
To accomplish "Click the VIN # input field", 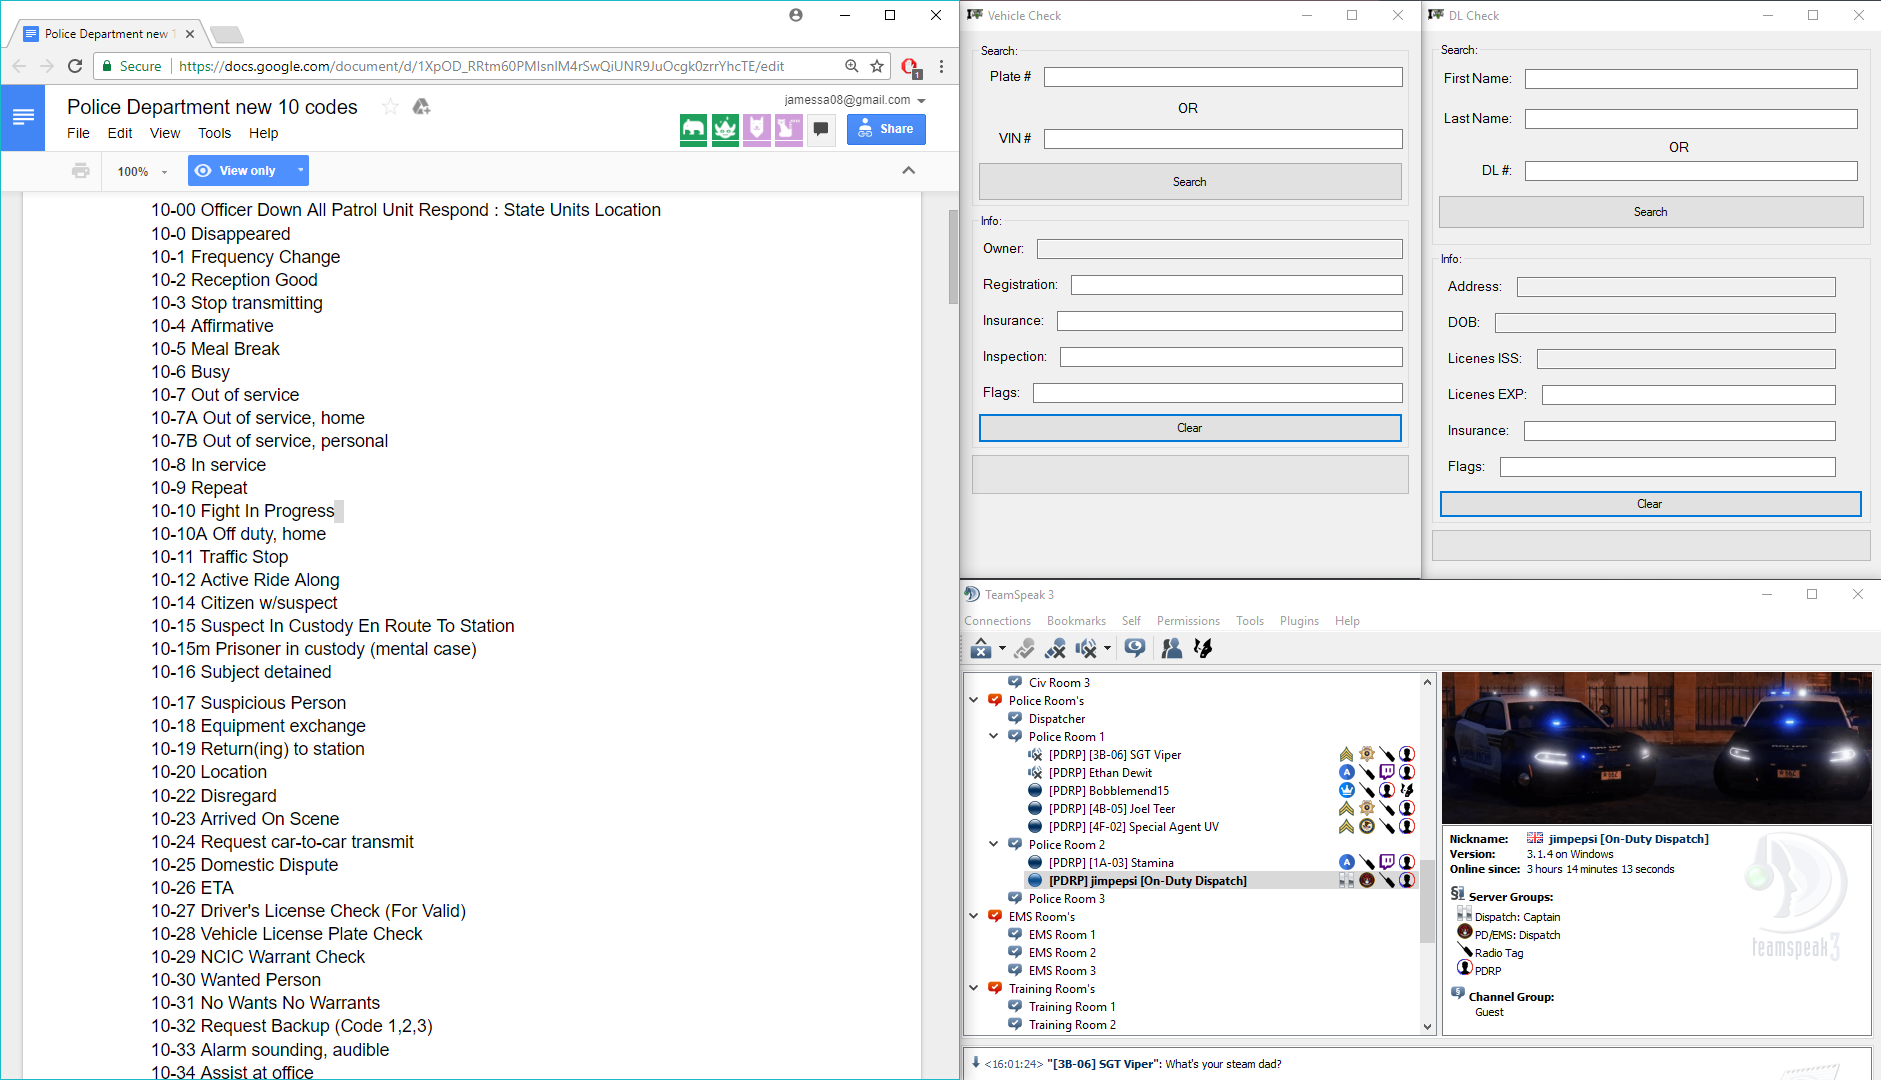I will 1223,139.
